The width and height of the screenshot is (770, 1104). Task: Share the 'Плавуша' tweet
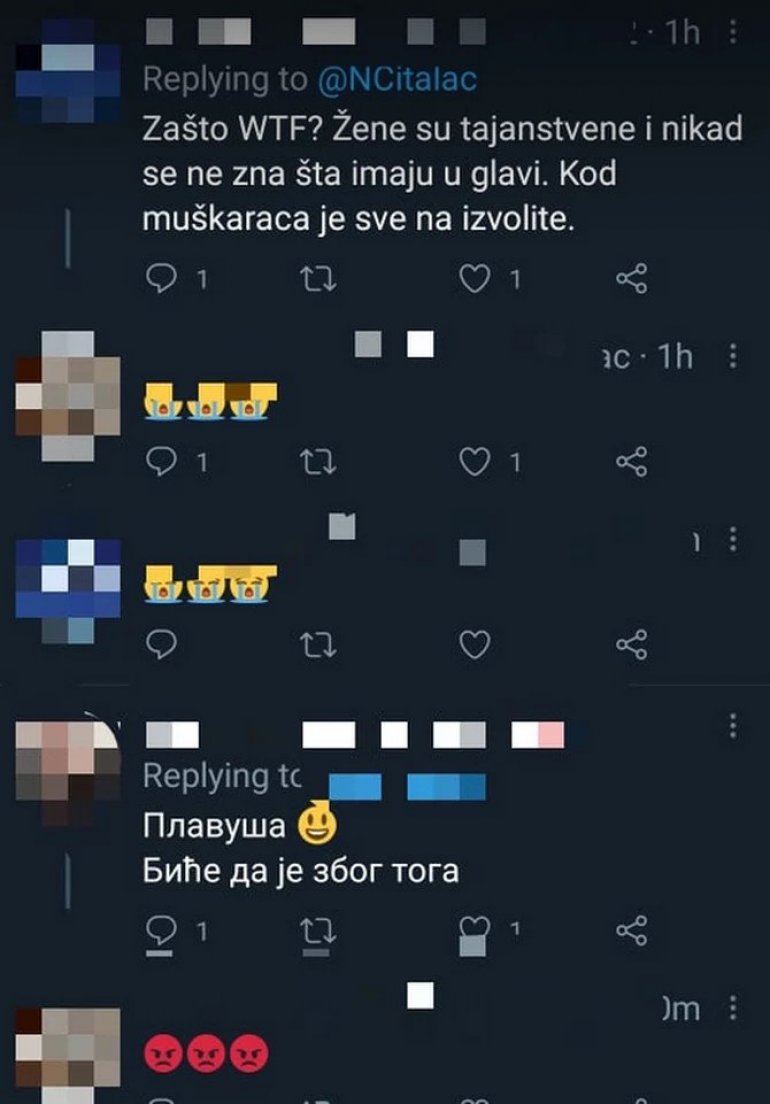click(x=631, y=931)
